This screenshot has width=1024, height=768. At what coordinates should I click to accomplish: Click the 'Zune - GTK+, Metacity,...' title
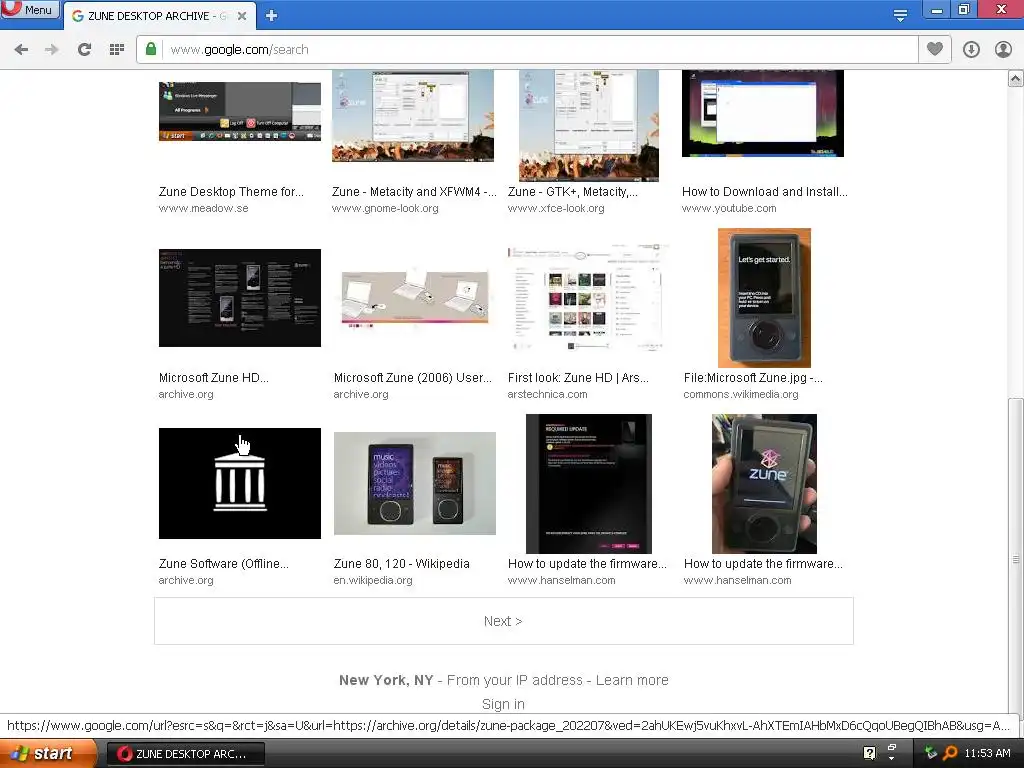tap(573, 191)
